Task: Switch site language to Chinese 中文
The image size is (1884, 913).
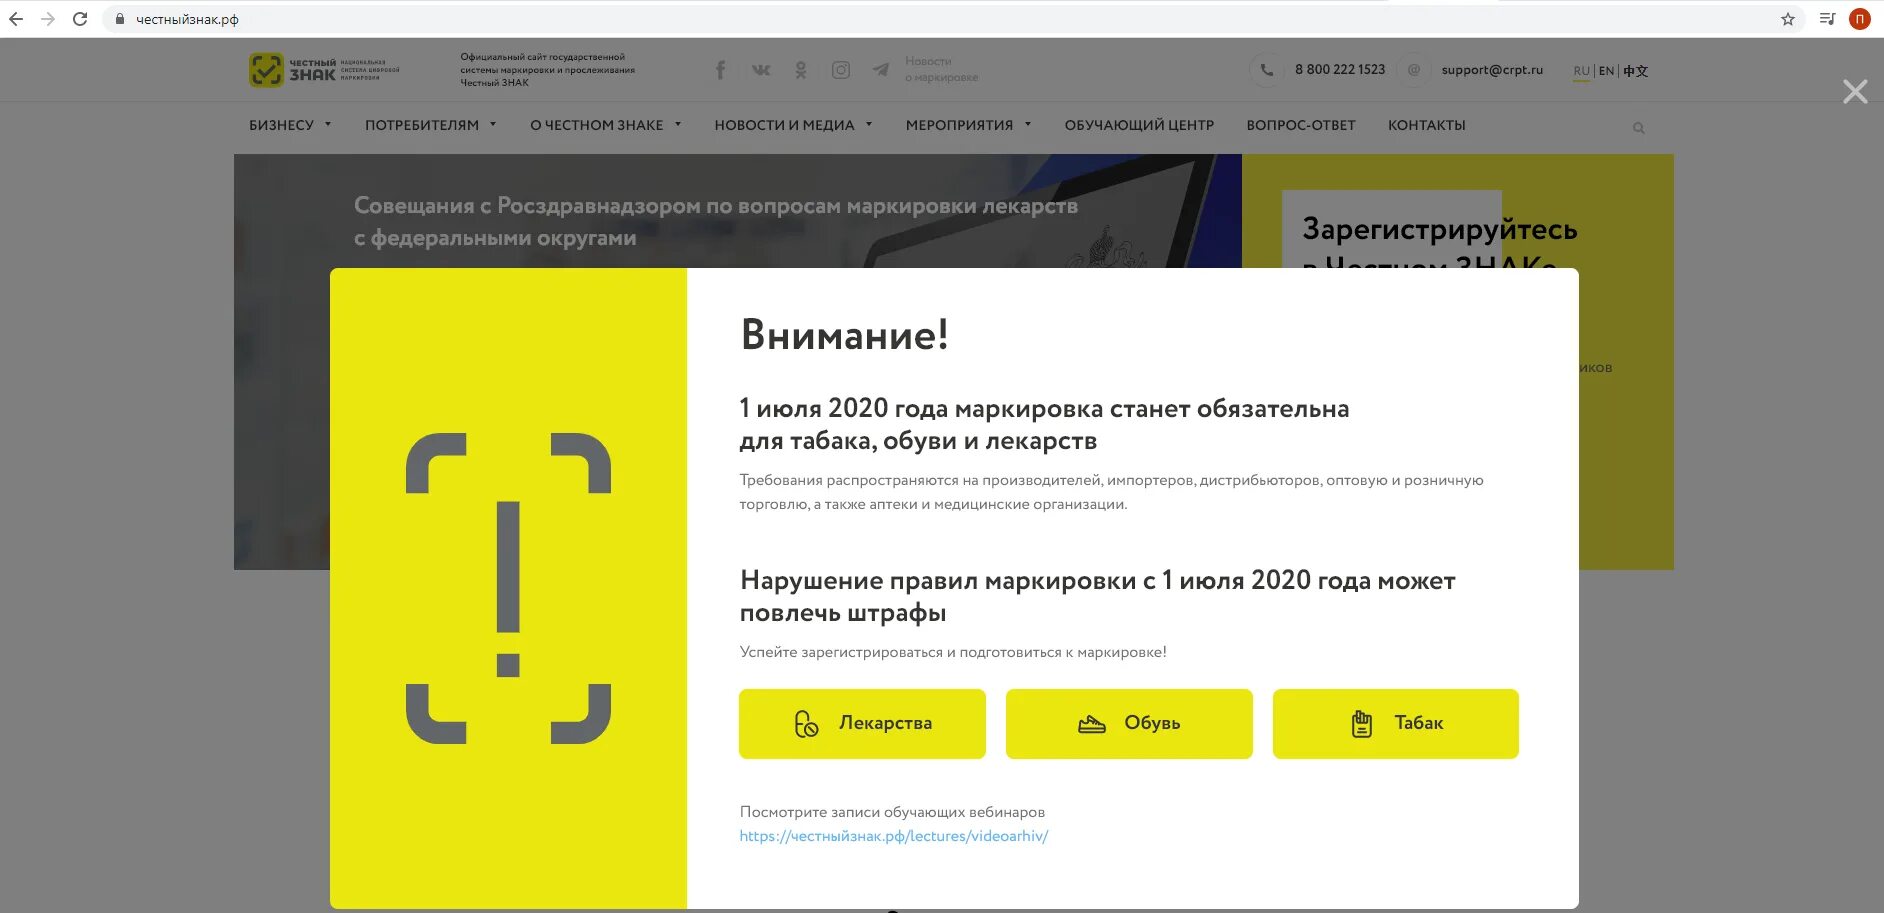Action: pyautogui.click(x=1636, y=71)
